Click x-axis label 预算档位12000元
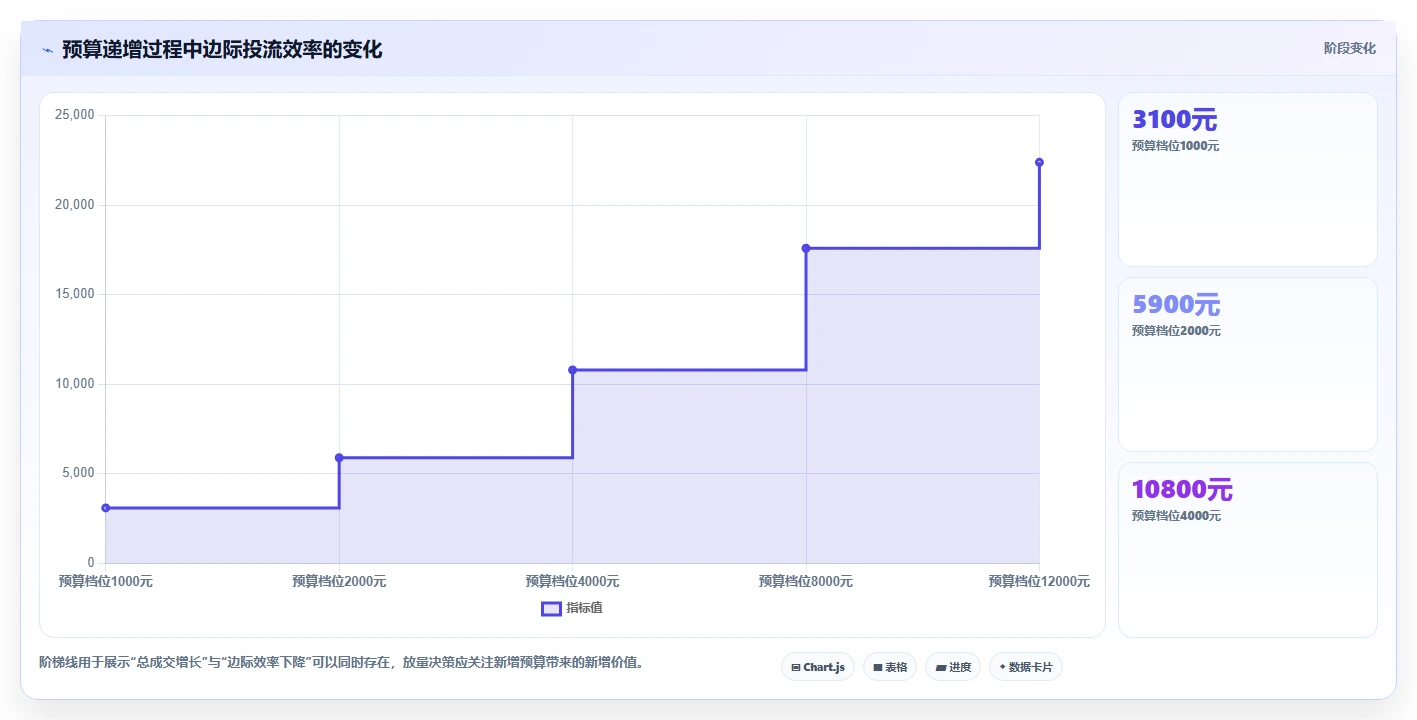The height and width of the screenshot is (720, 1417). pos(1039,581)
